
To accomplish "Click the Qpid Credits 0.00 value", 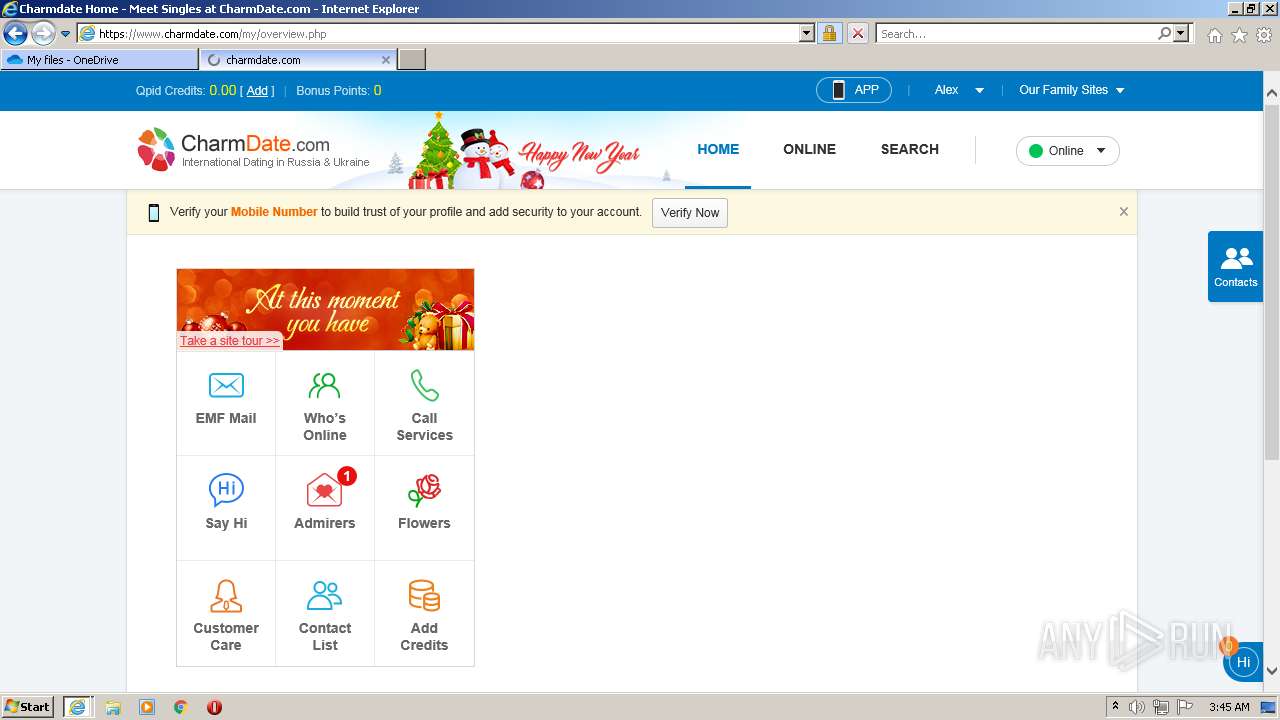I will (222, 91).
